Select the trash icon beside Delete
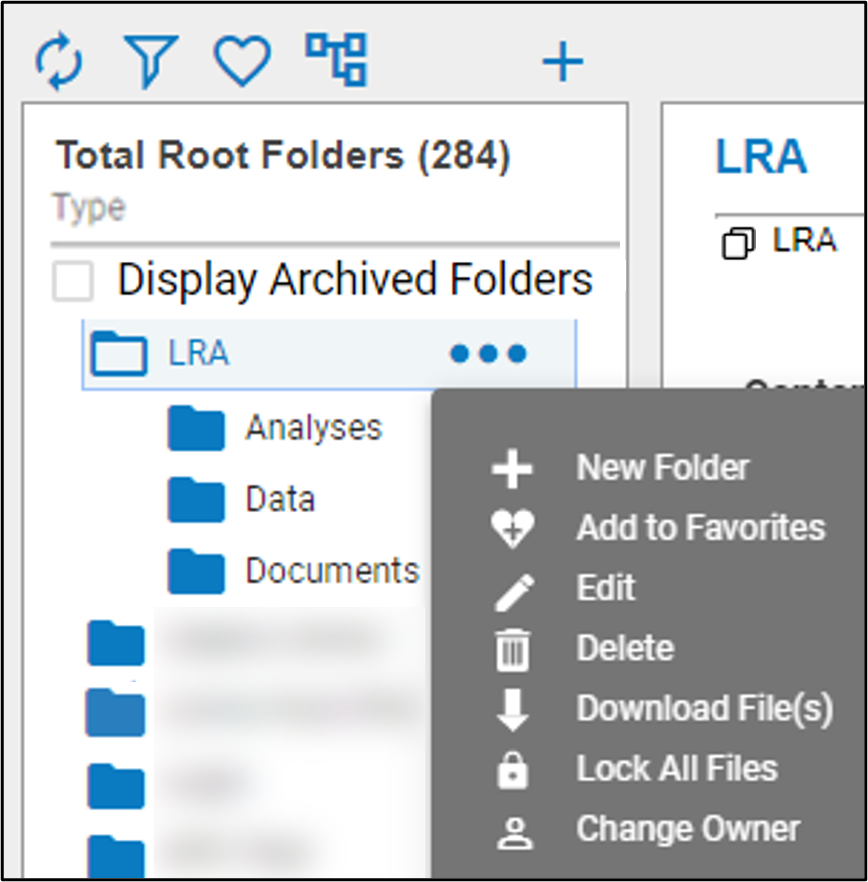 pos(512,648)
